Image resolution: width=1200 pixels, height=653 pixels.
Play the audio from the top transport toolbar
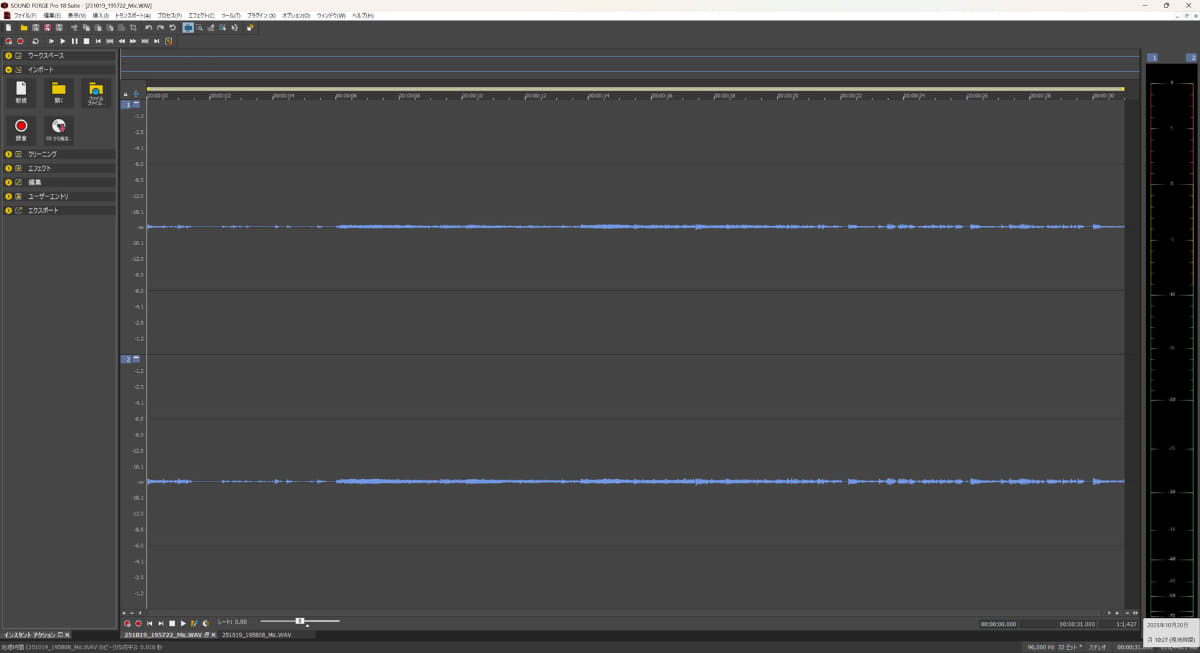pyautogui.click(x=63, y=41)
